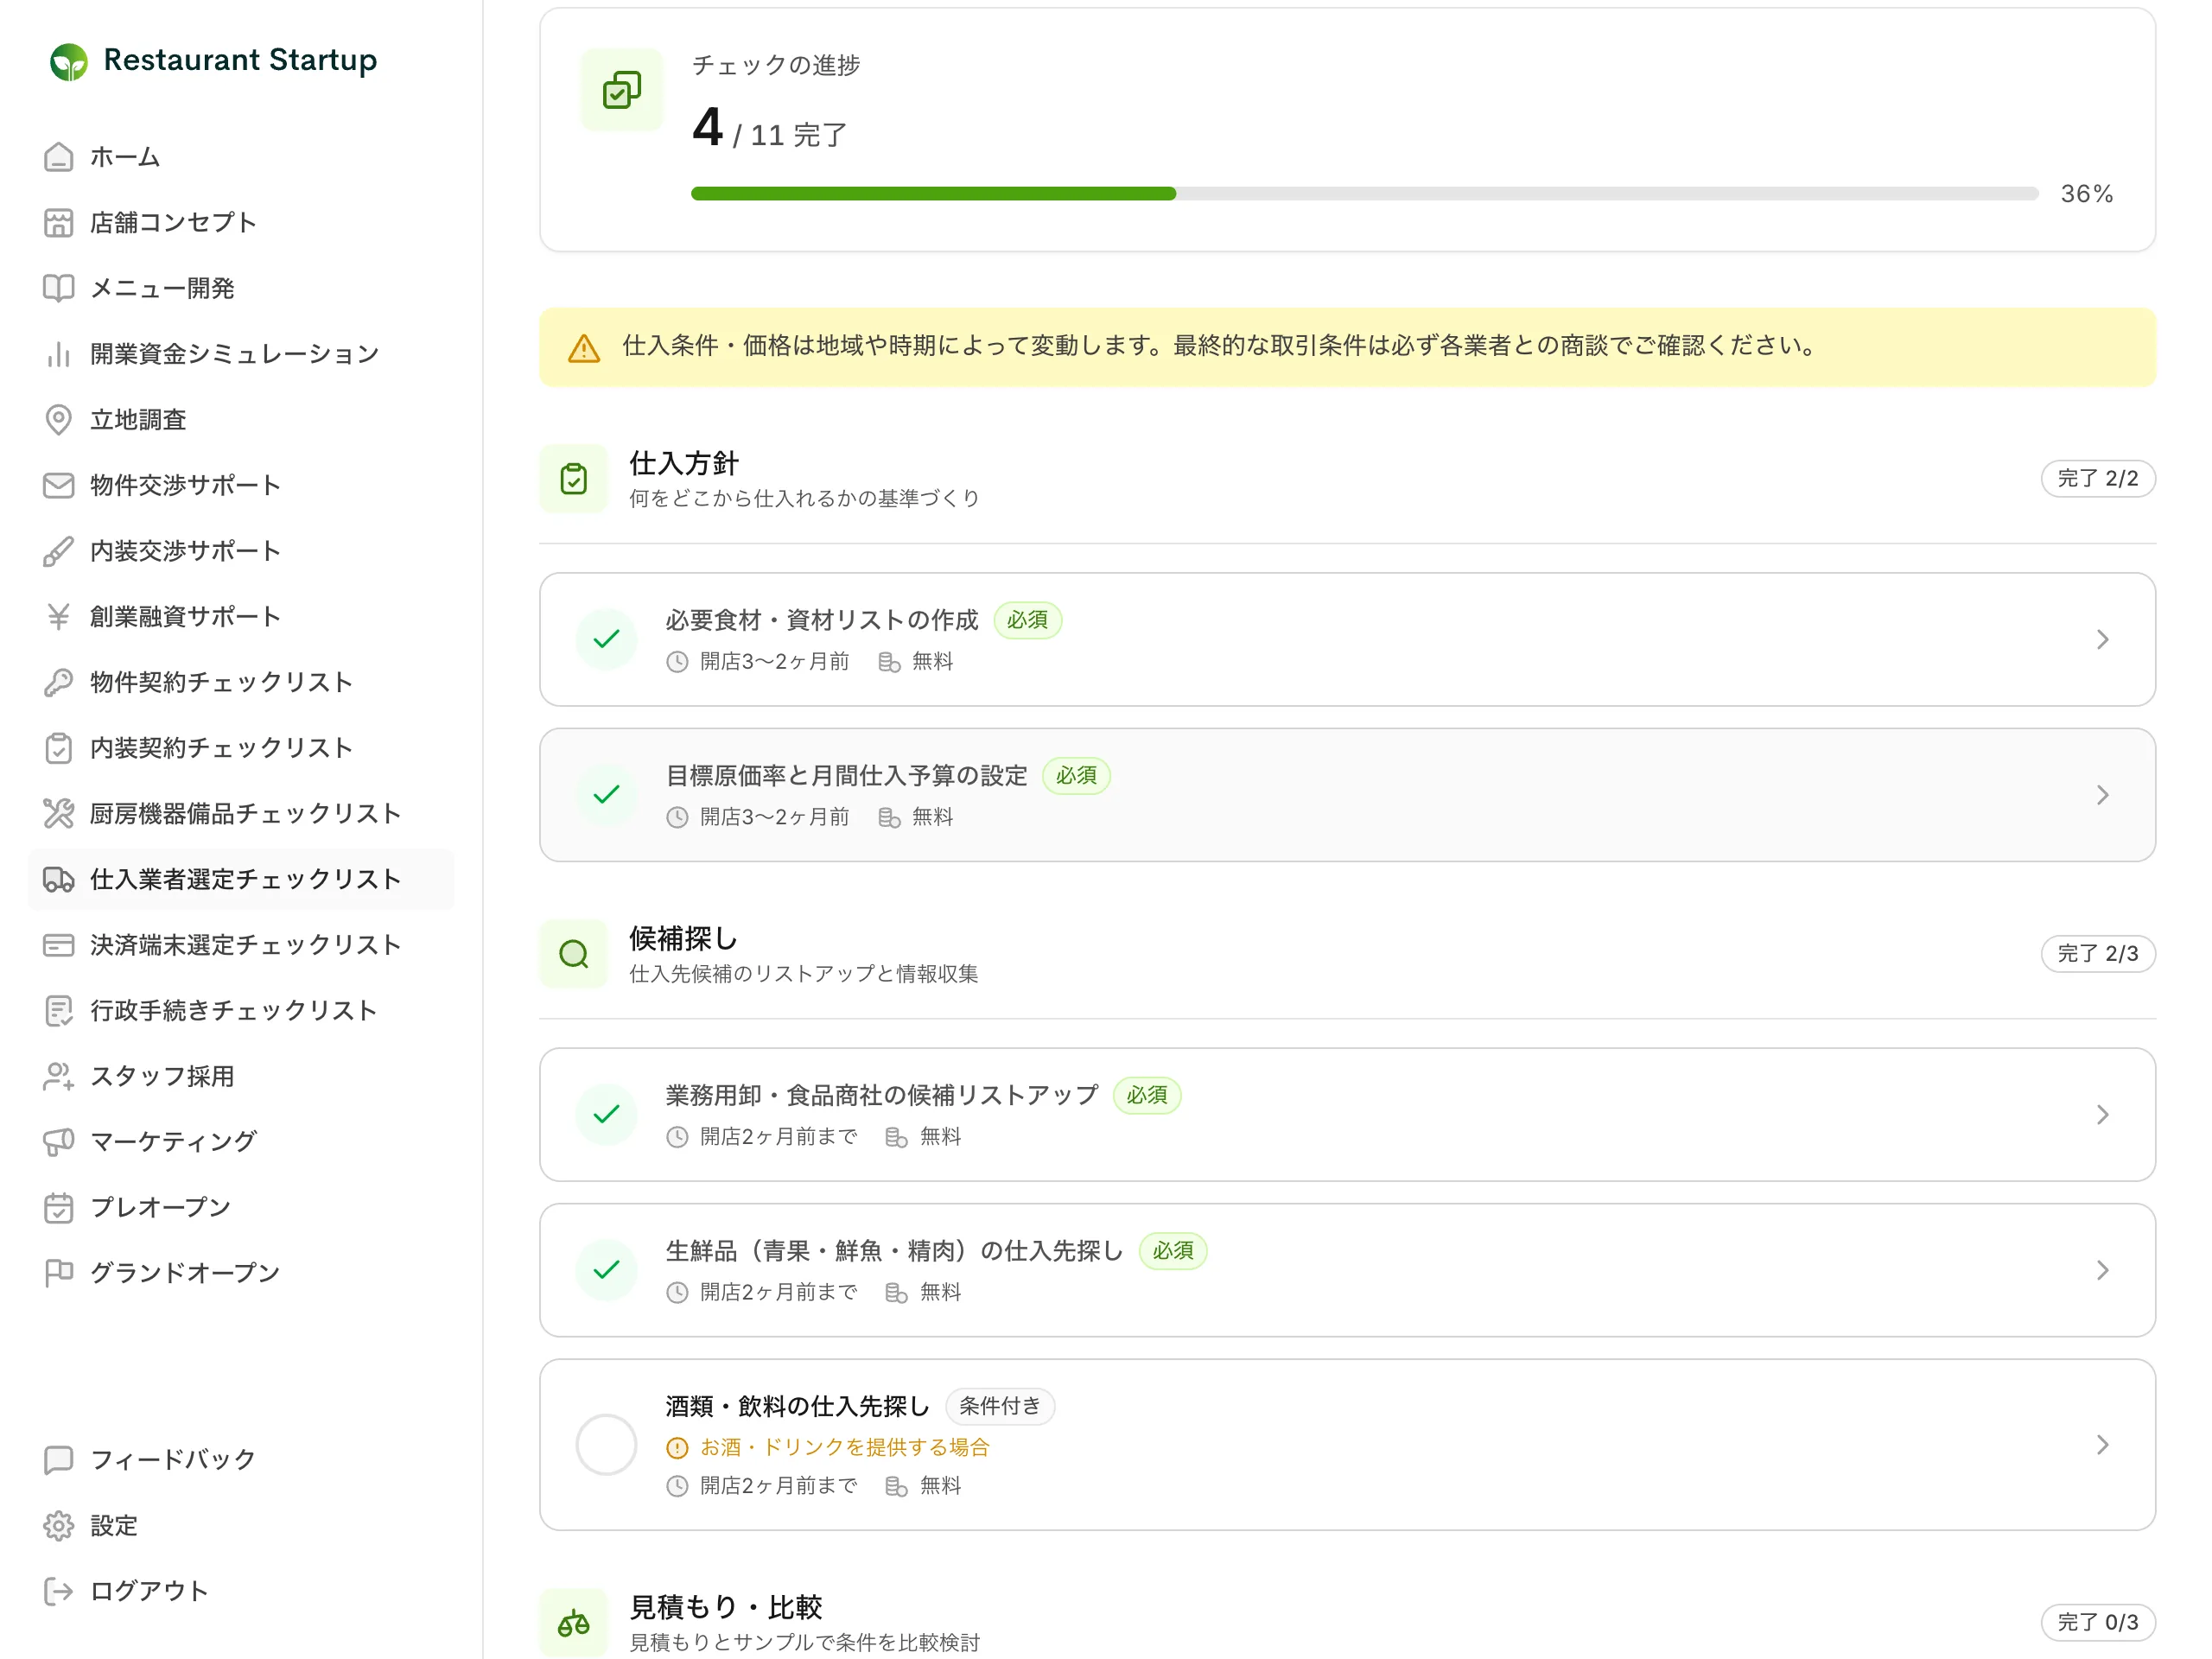
Task: Open 決済端末選定チェックリスト page
Action: click(241, 945)
